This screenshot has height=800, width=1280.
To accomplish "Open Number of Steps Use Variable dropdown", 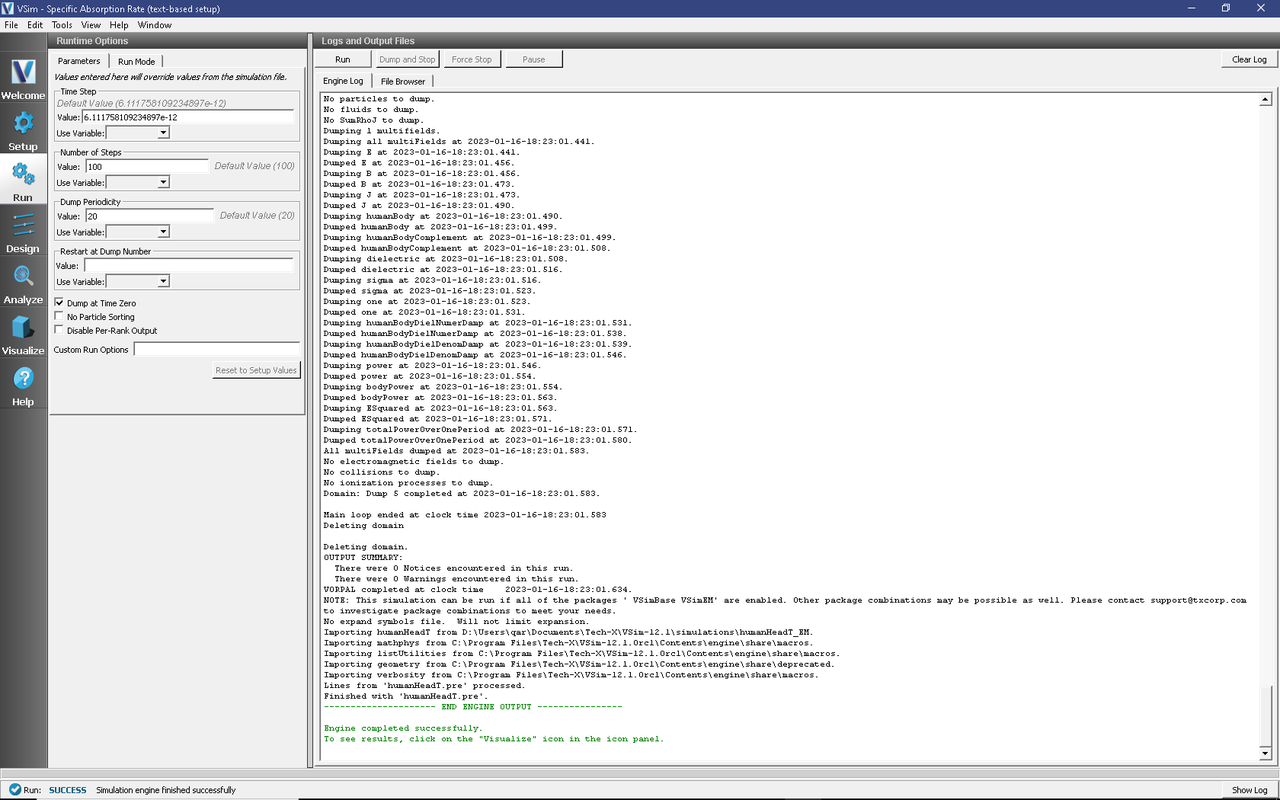I will pos(138,183).
